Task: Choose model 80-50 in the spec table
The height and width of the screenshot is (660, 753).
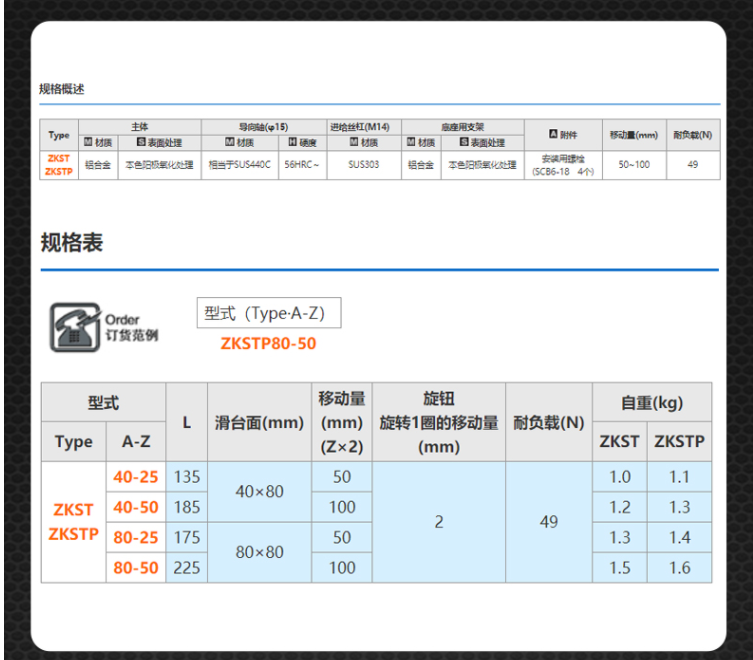Action: pyautogui.click(x=135, y=567)
